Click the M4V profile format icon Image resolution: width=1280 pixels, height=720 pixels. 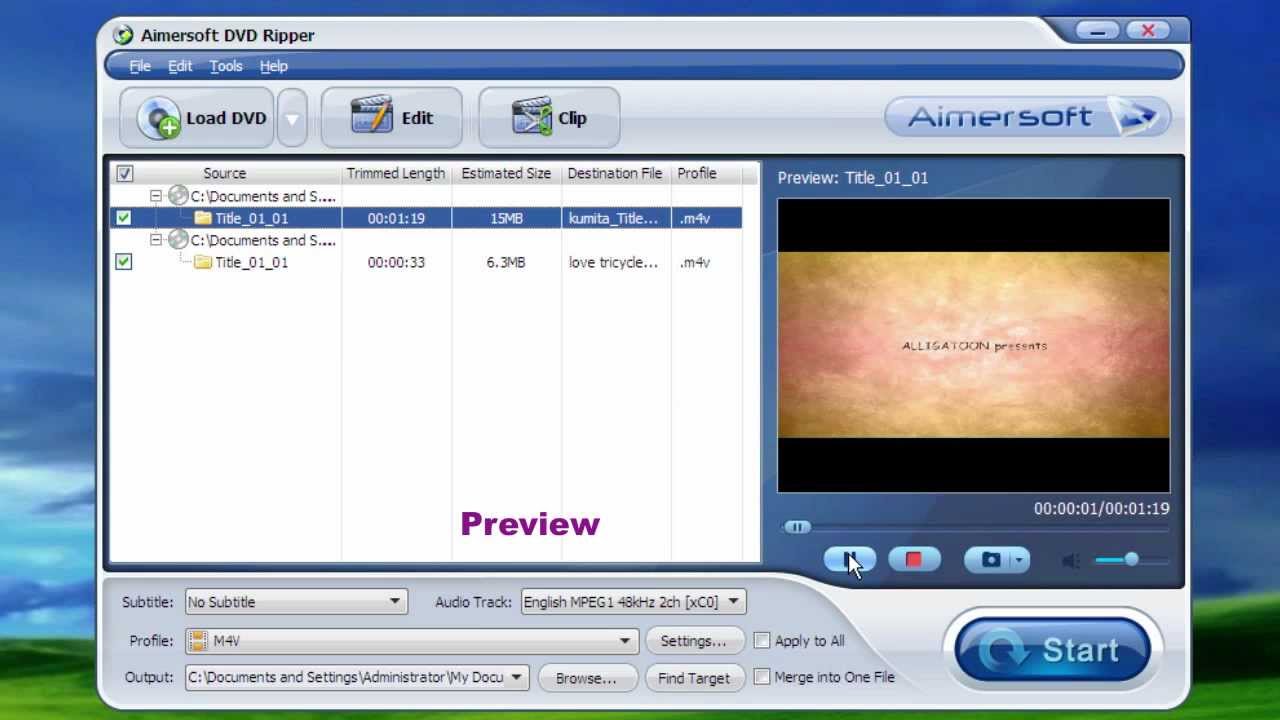tap(198, 641)
